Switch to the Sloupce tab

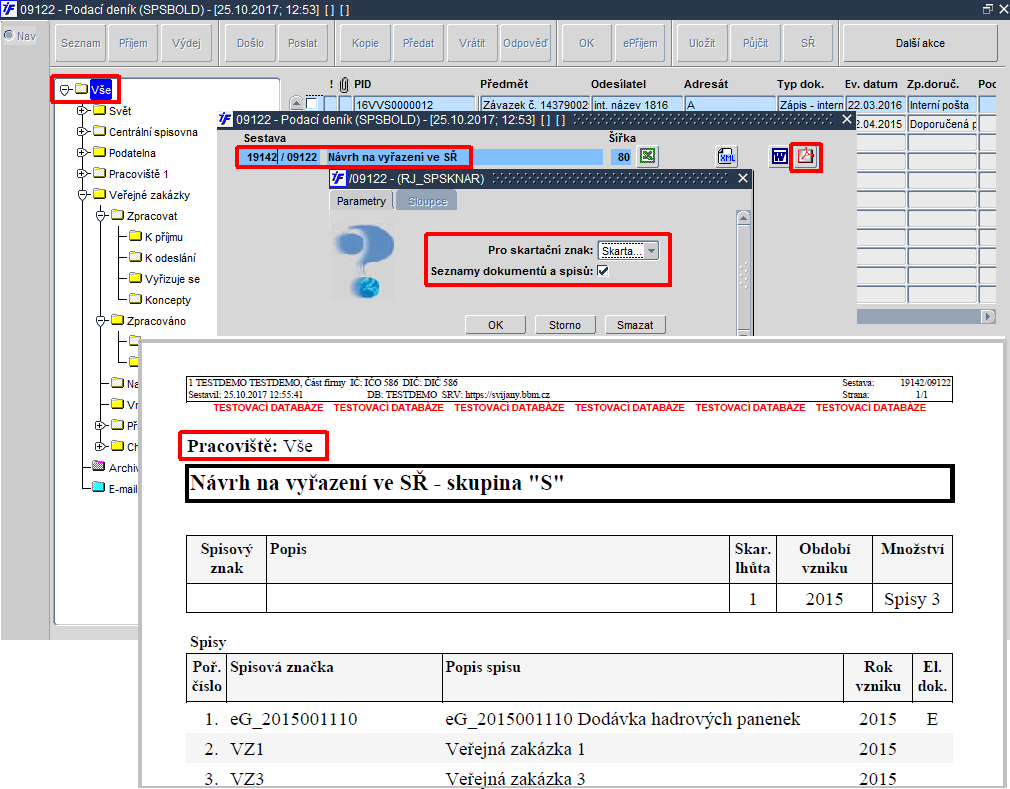coord(426,201)
